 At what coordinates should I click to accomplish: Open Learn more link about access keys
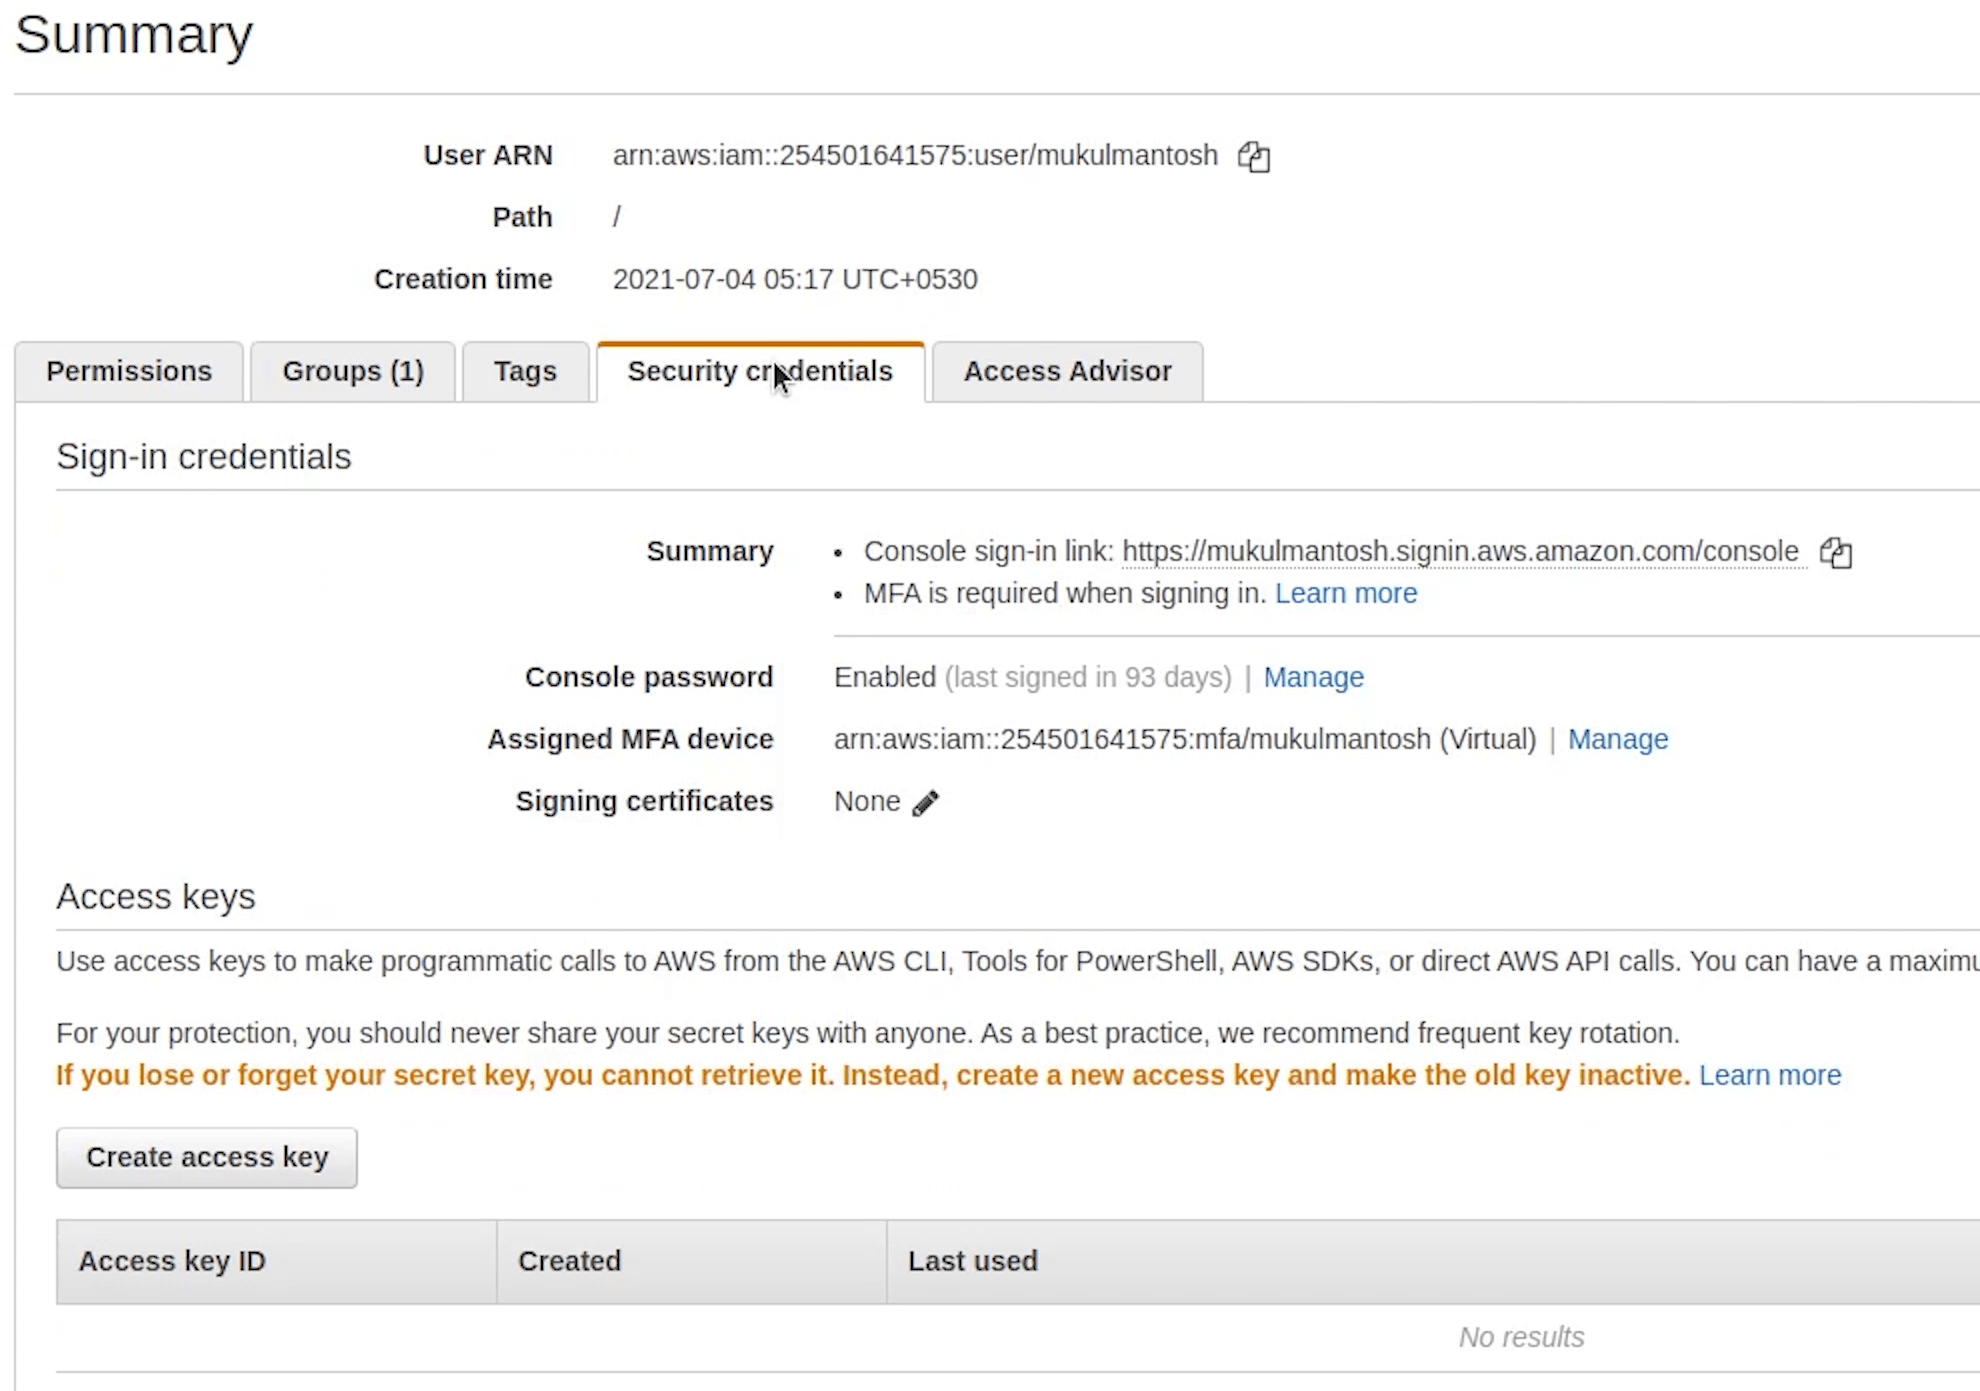click(1769, 1076)
